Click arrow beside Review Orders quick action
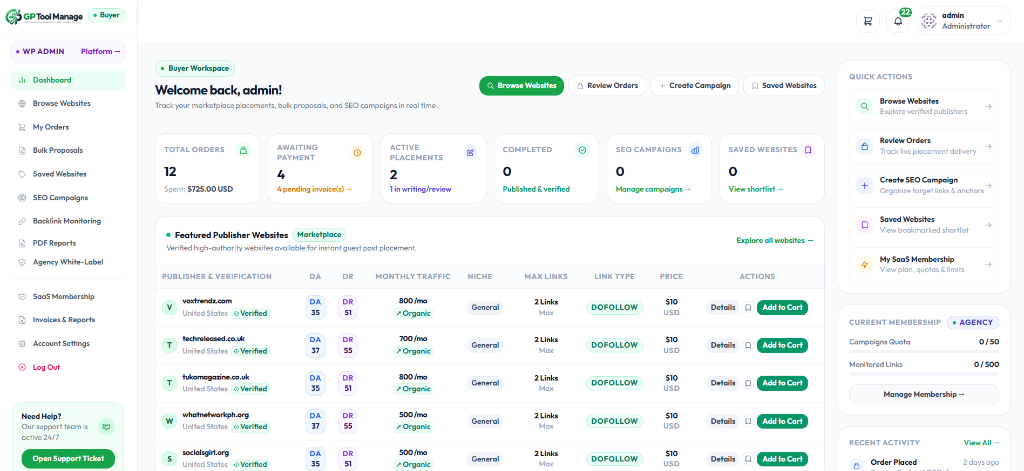Screen dimensions: 1024x471 tap(988, 146)
